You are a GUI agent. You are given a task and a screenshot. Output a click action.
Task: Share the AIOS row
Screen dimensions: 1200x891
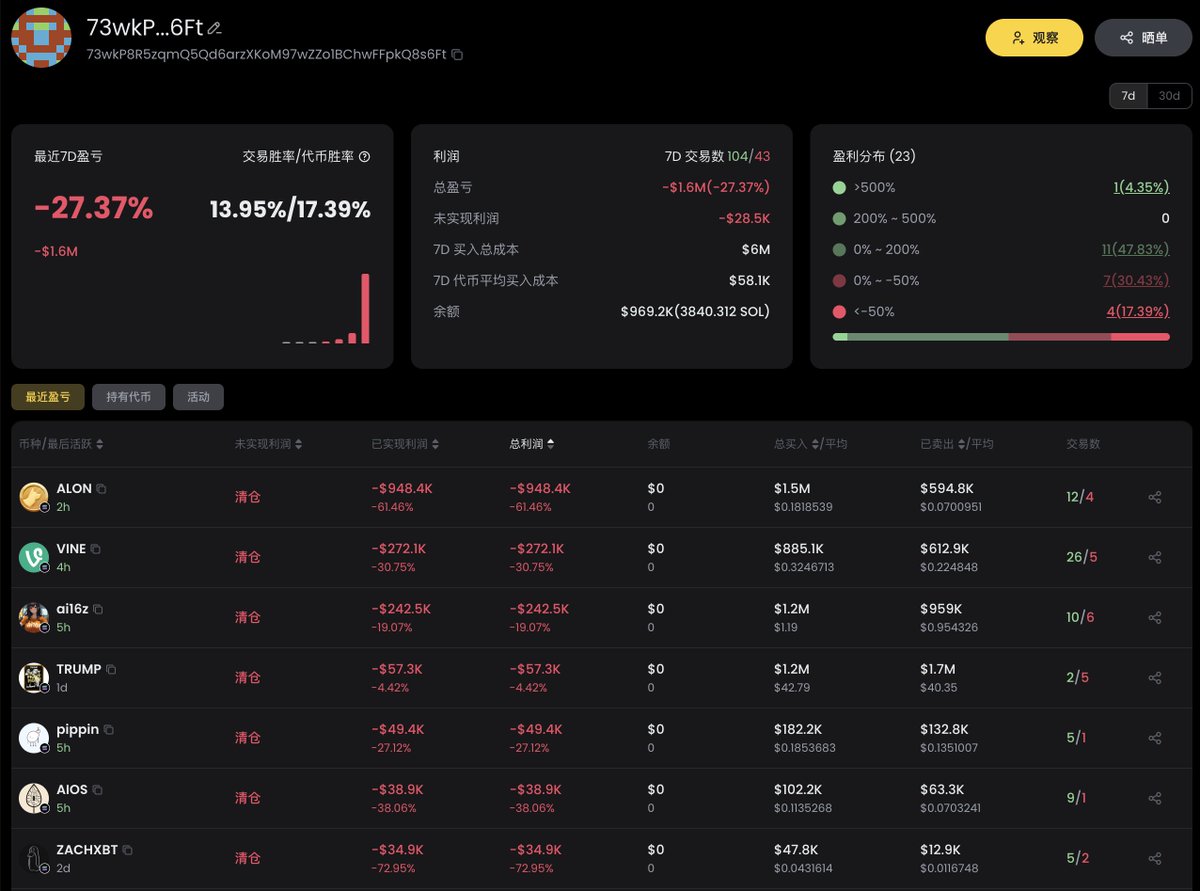(1155, 798)
